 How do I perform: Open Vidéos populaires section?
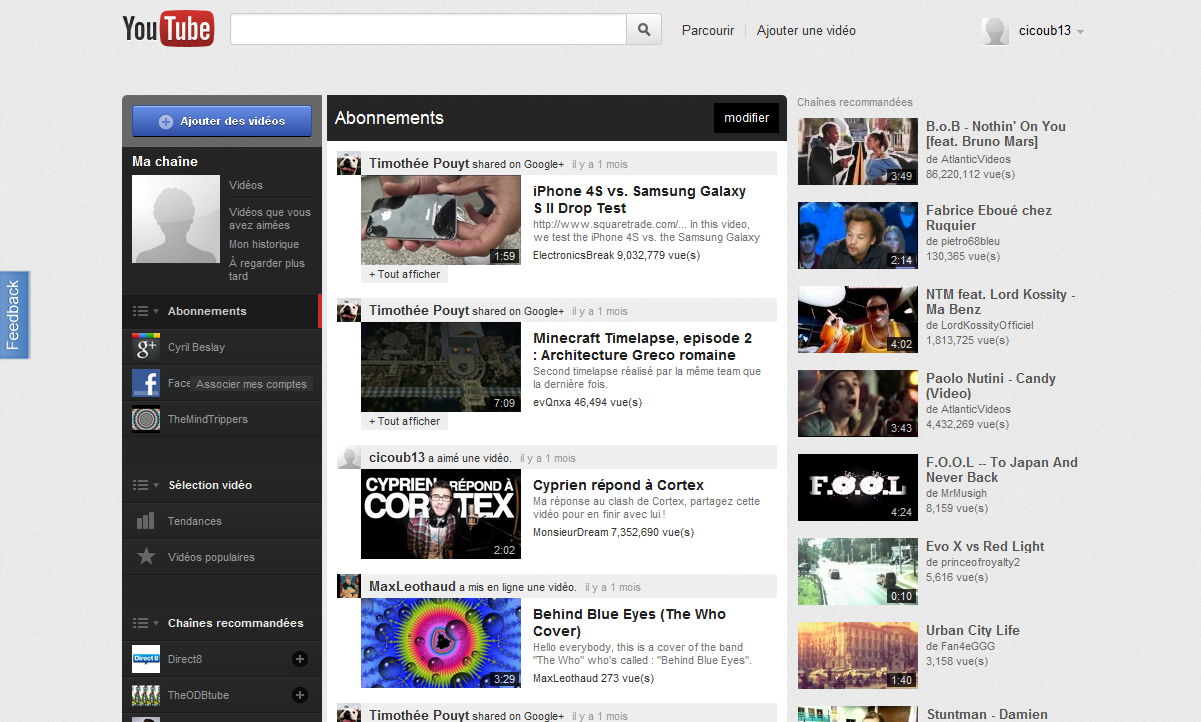tap(211, 557)
